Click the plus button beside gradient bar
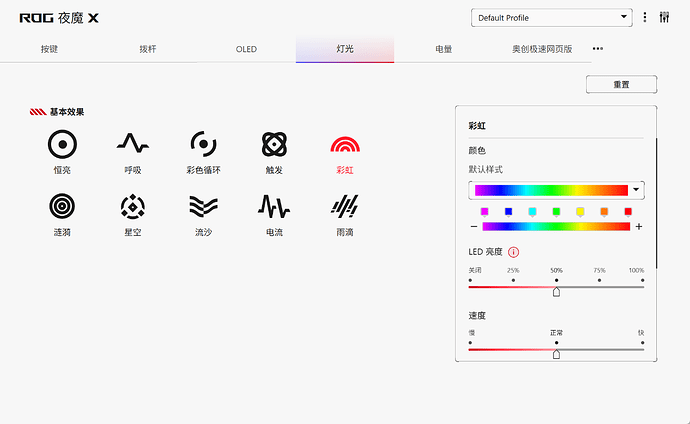690x424 pixels. pos(639,227)
